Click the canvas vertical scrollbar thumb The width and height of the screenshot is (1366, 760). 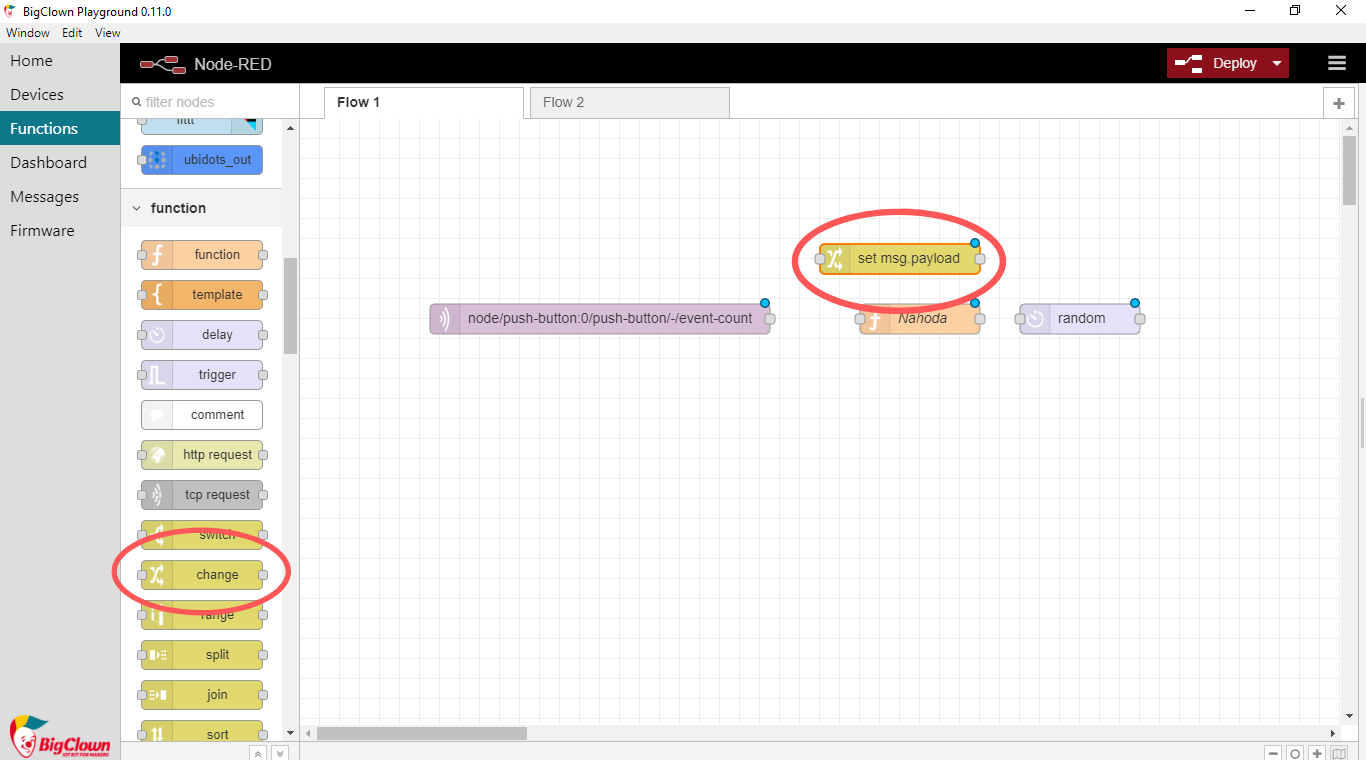[x=1349, y=170]
